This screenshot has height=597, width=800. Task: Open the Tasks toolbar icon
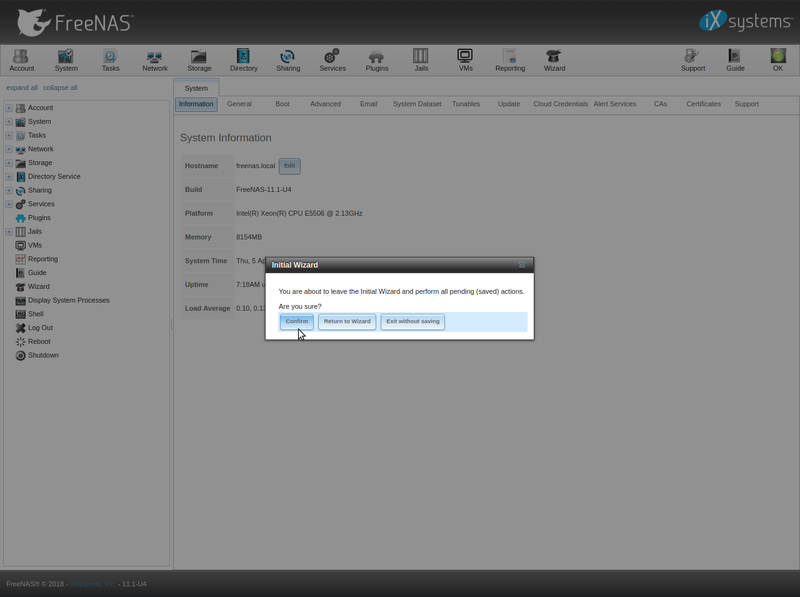point(110,60)
